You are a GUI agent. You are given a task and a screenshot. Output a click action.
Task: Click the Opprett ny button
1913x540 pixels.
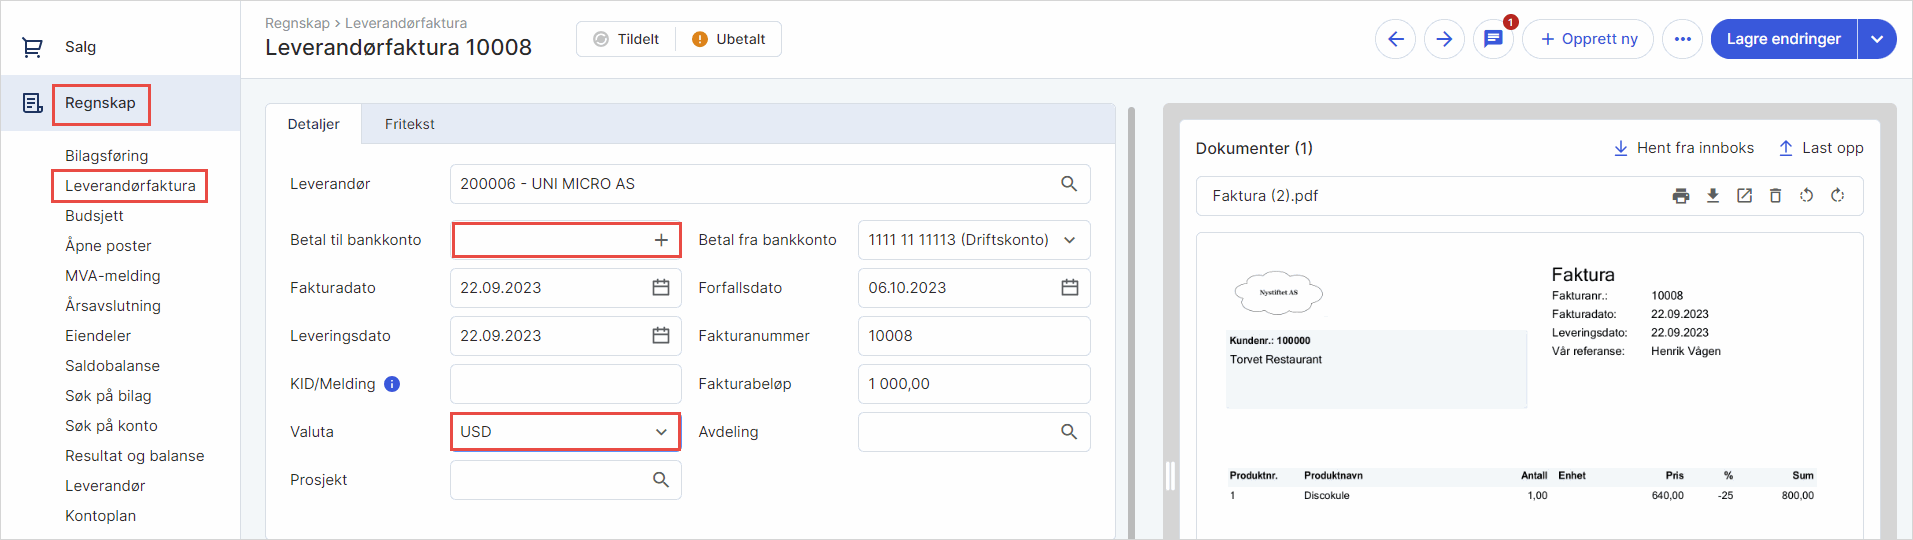1588,39
